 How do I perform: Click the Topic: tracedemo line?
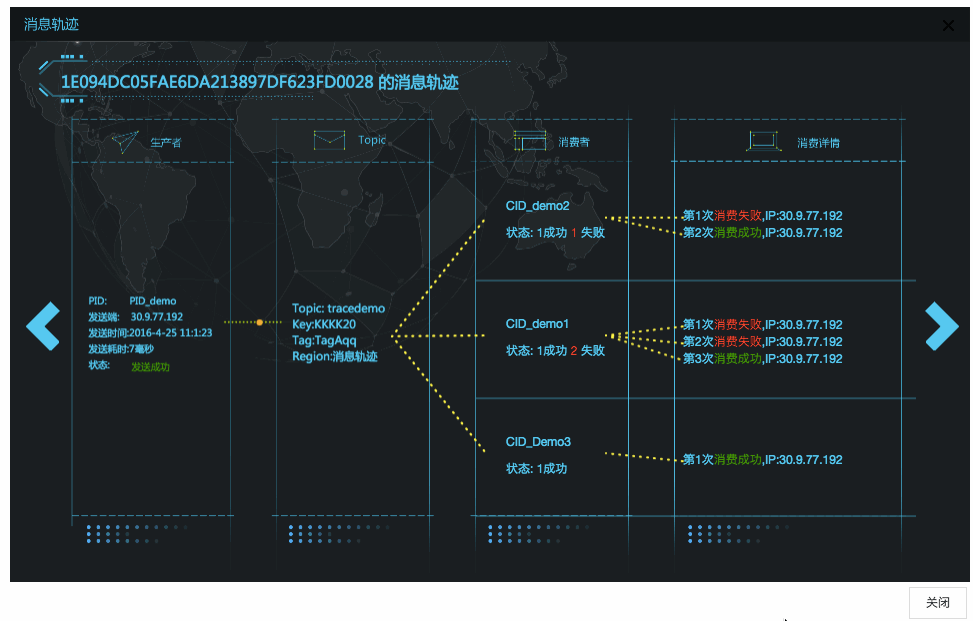point(338,308)
